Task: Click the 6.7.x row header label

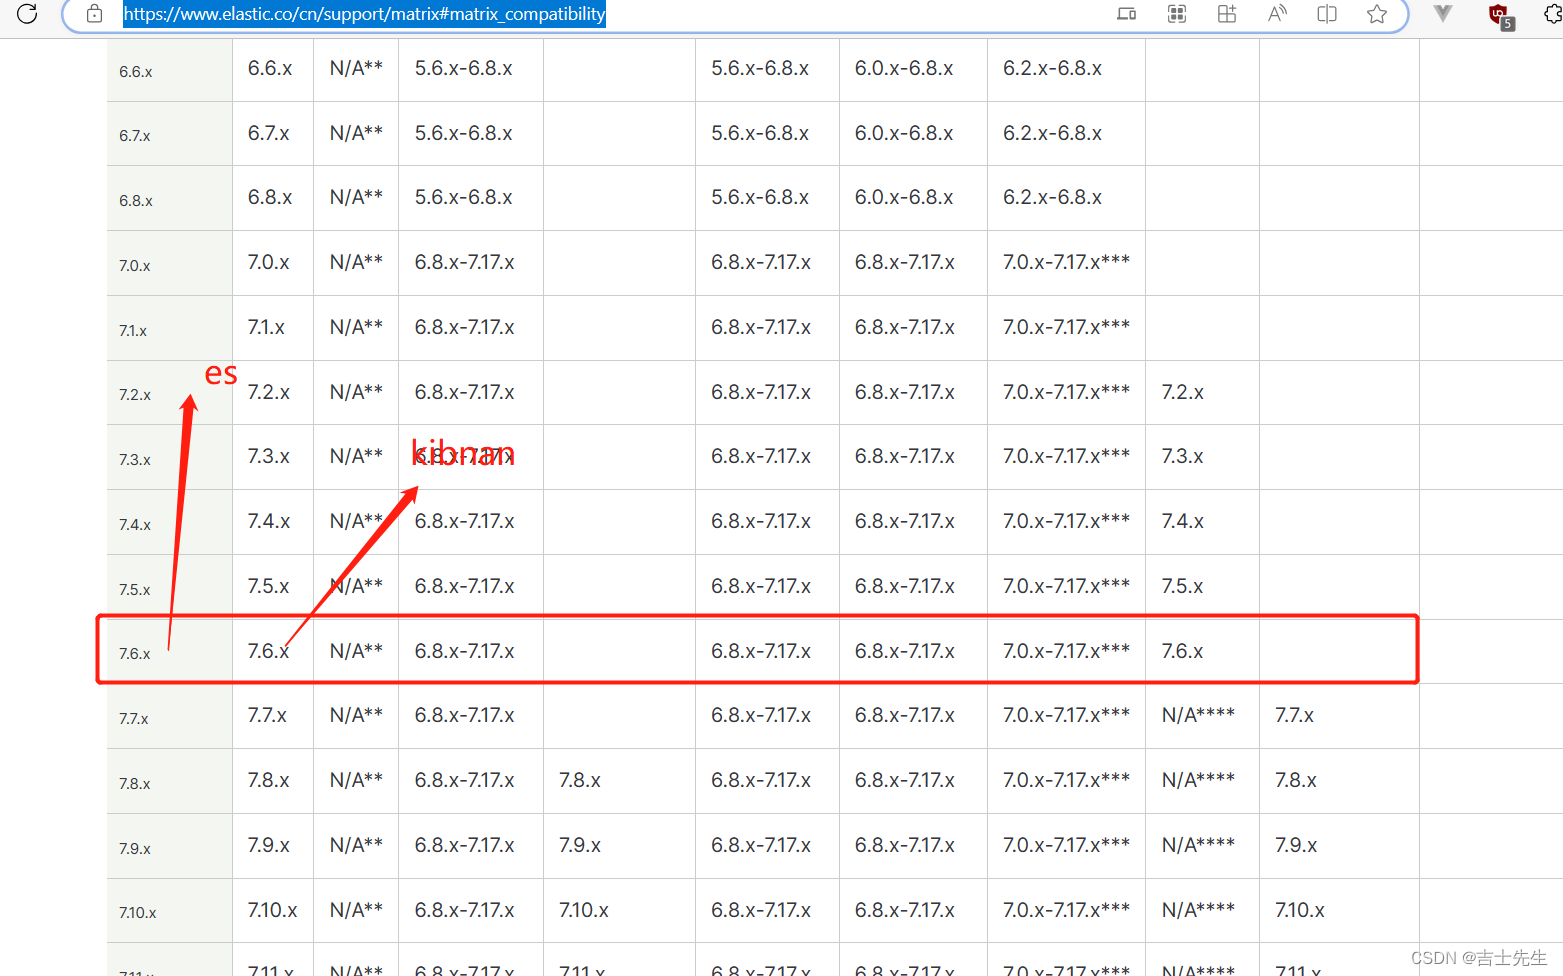Action: [x=135, y=136]
